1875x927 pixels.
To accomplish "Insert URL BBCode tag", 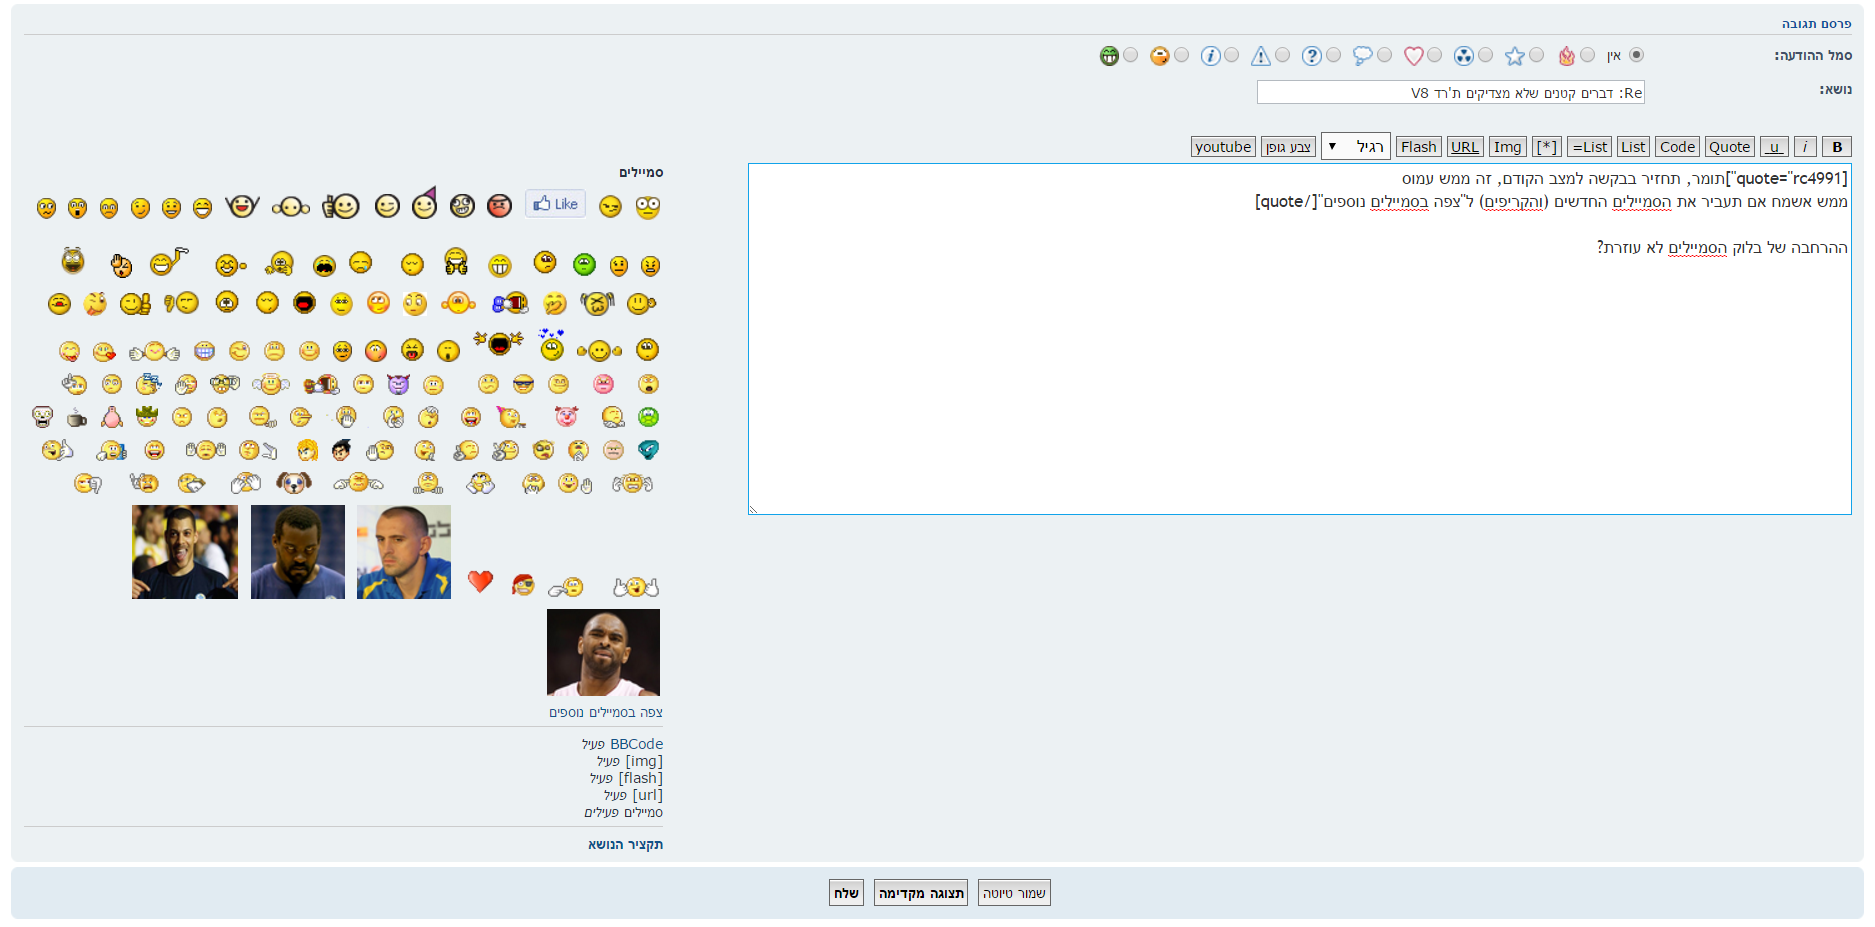I will tap(1465, 147).
